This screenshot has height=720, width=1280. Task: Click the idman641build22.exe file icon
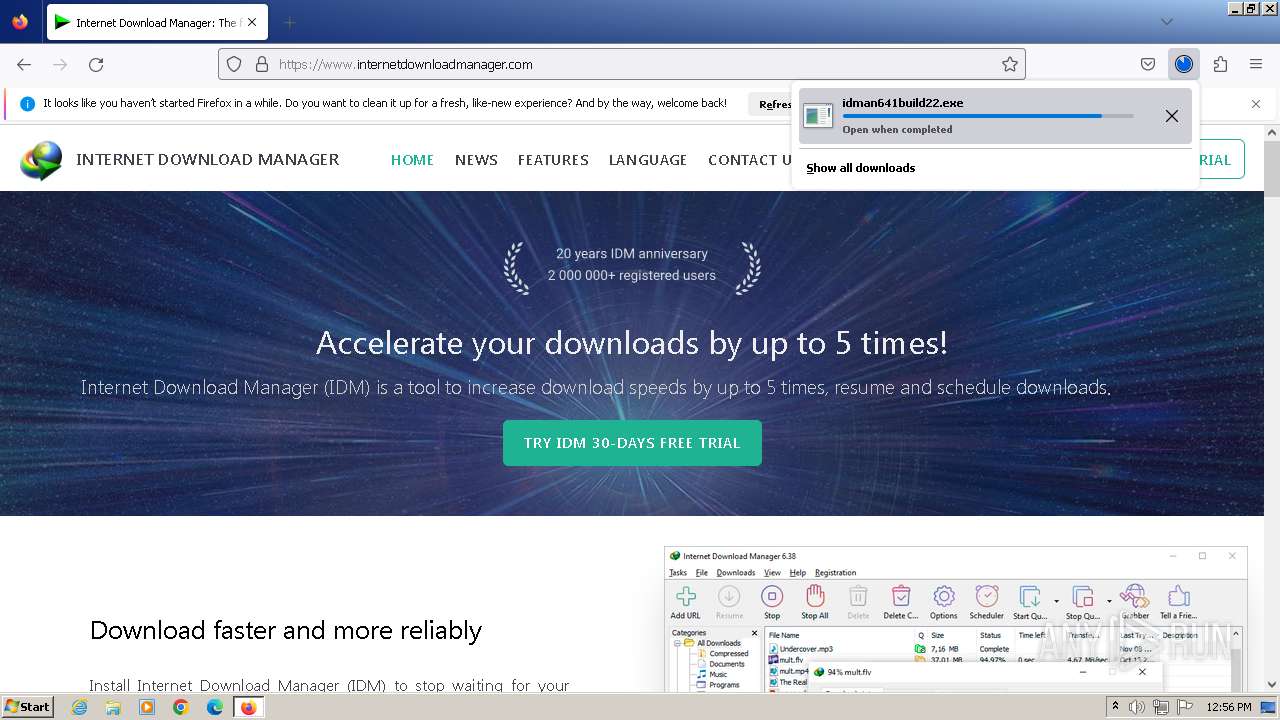(818, 116)
